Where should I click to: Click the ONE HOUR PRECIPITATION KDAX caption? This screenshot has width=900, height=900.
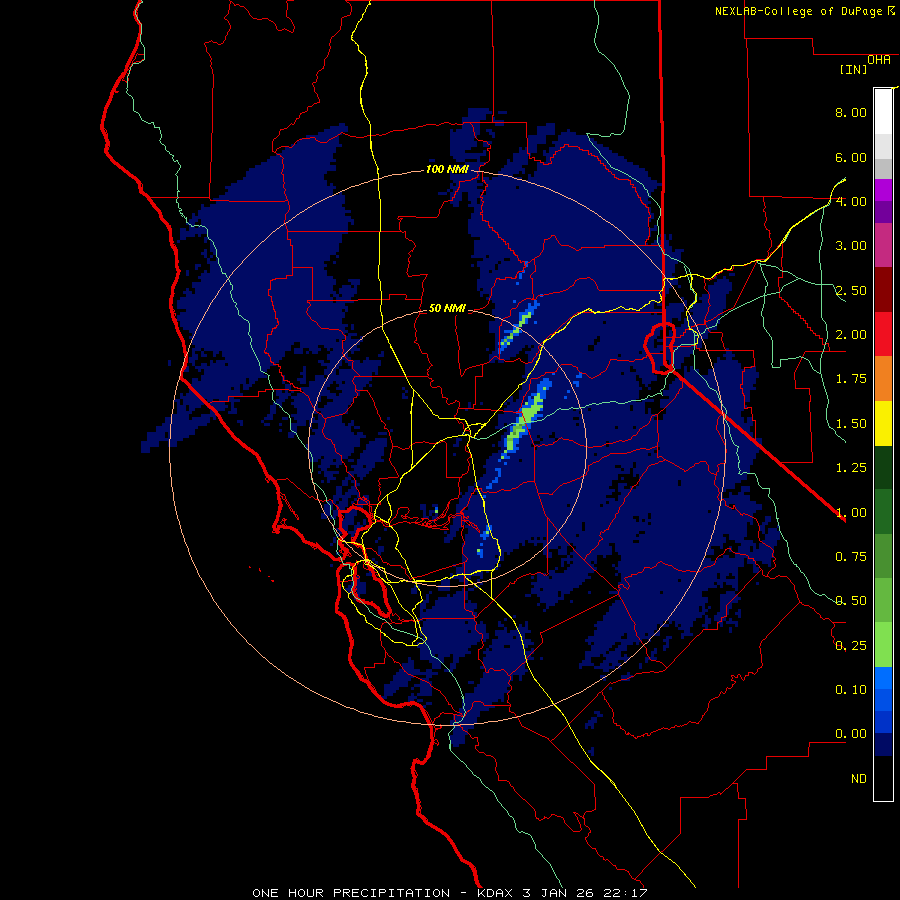pos(450,893)
